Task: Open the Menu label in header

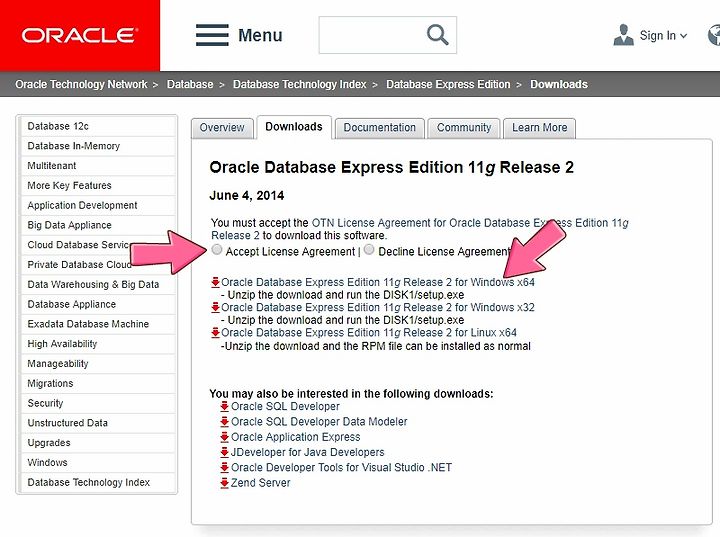Action: click(x=260, y=35)
